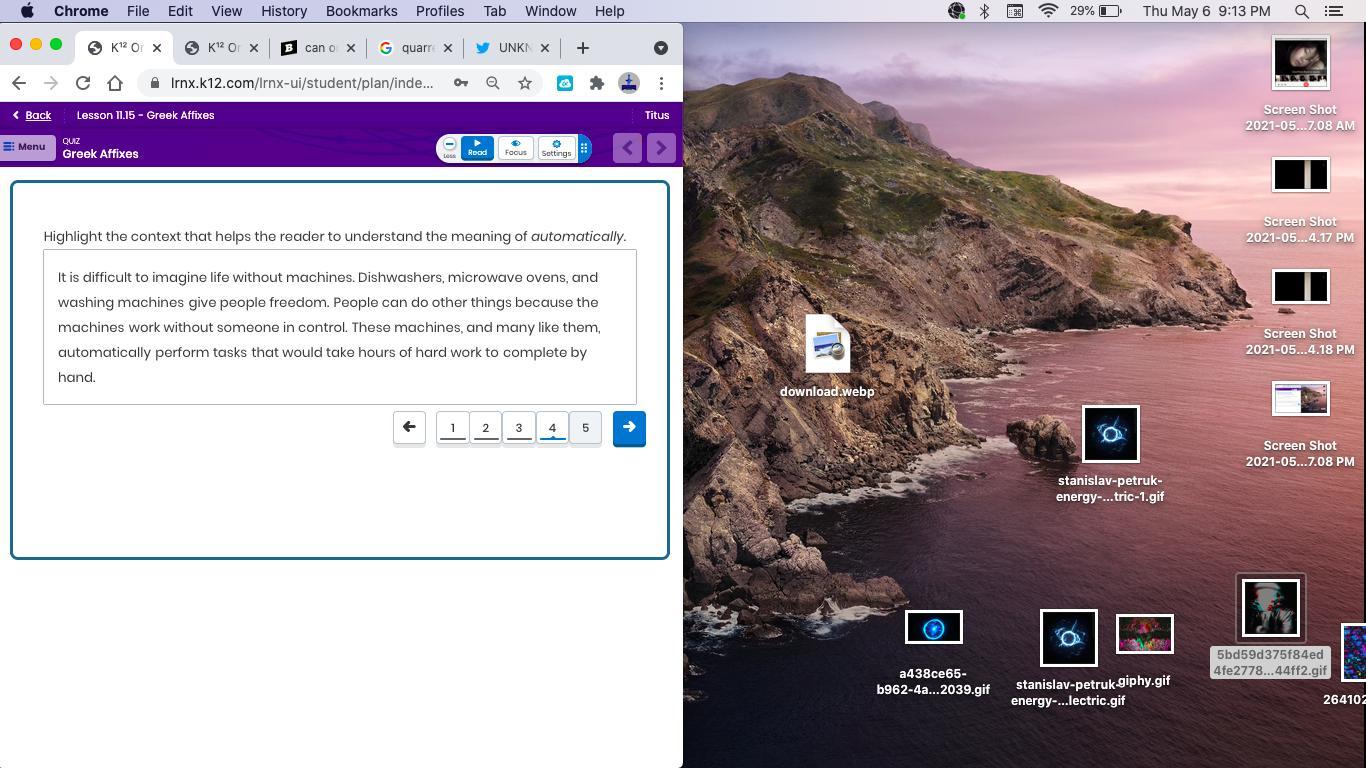Click the Read play button in toolbar
The image size is (1366, 768).
tap(477, 148)
